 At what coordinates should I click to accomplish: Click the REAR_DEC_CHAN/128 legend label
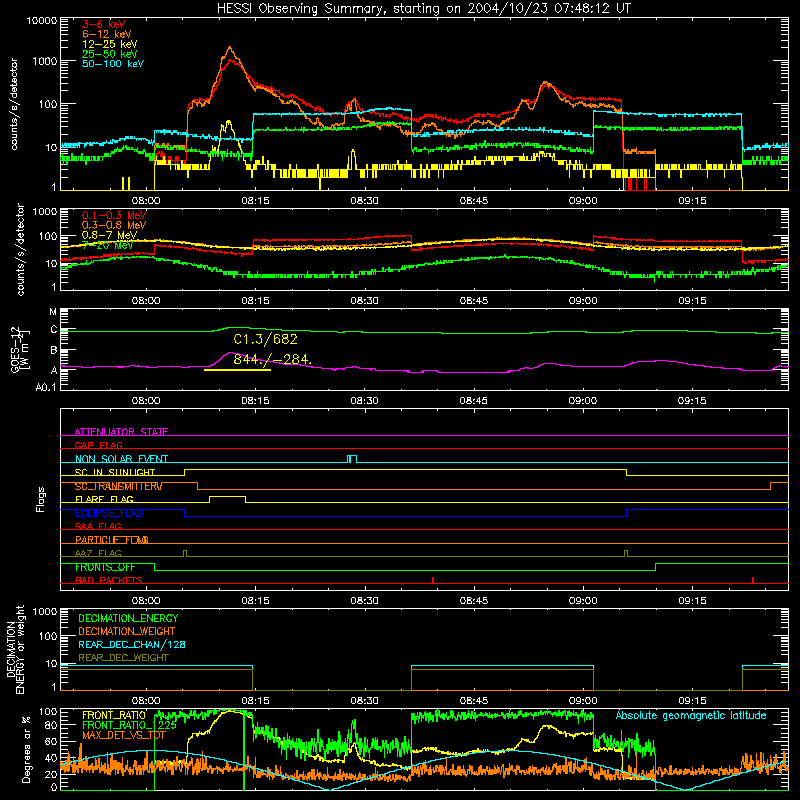click(132, 644)
